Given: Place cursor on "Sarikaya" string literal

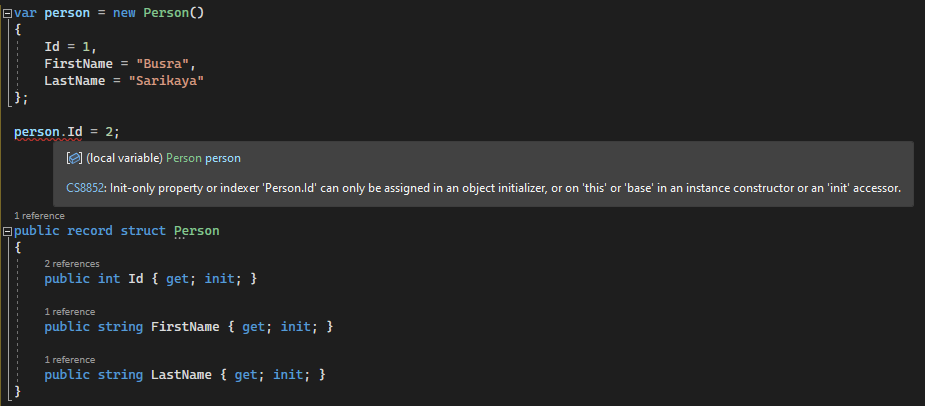Looking at the screenshot, I should point(166,80).
